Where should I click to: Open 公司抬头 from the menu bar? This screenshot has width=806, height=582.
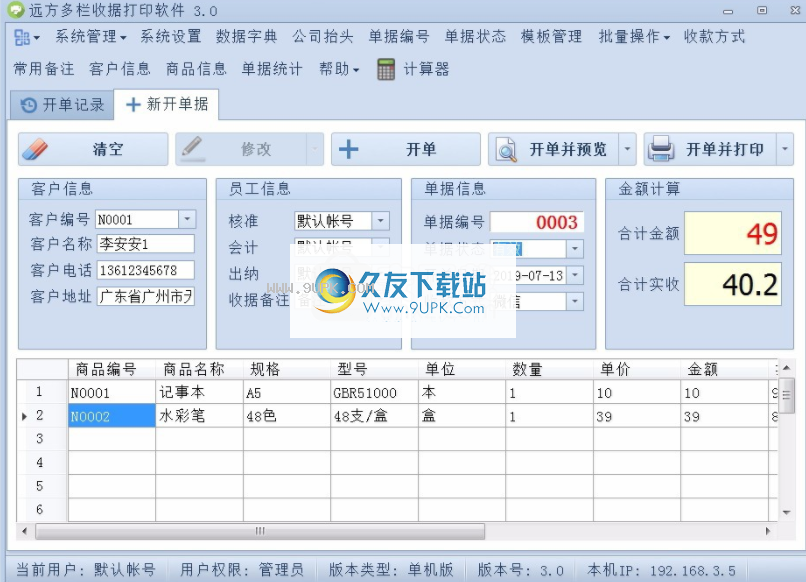323,37
